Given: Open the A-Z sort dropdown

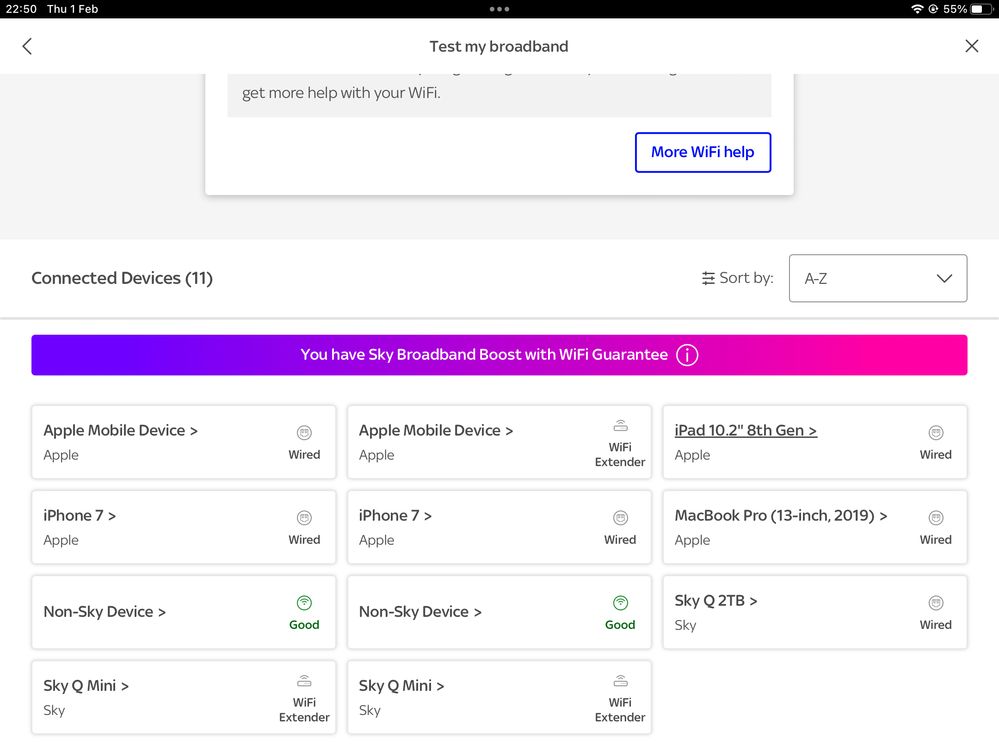Looking at the screenshot, I should tap(877, 278).
